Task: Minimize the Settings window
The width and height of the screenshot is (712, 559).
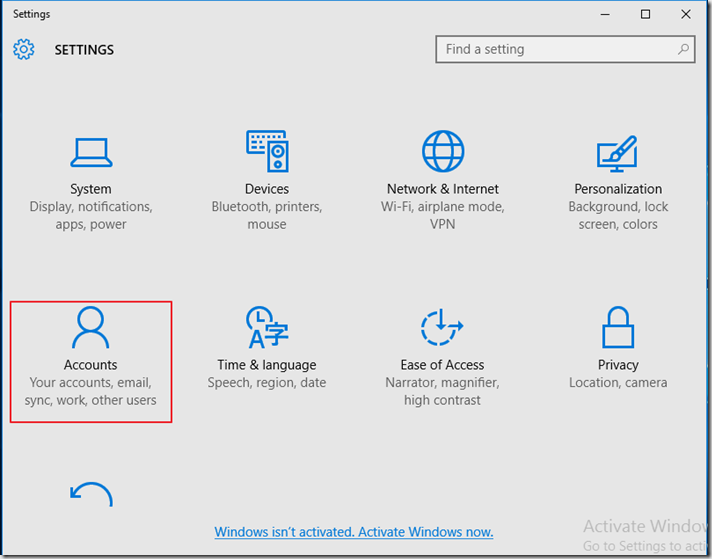Action: coord(602,14)
